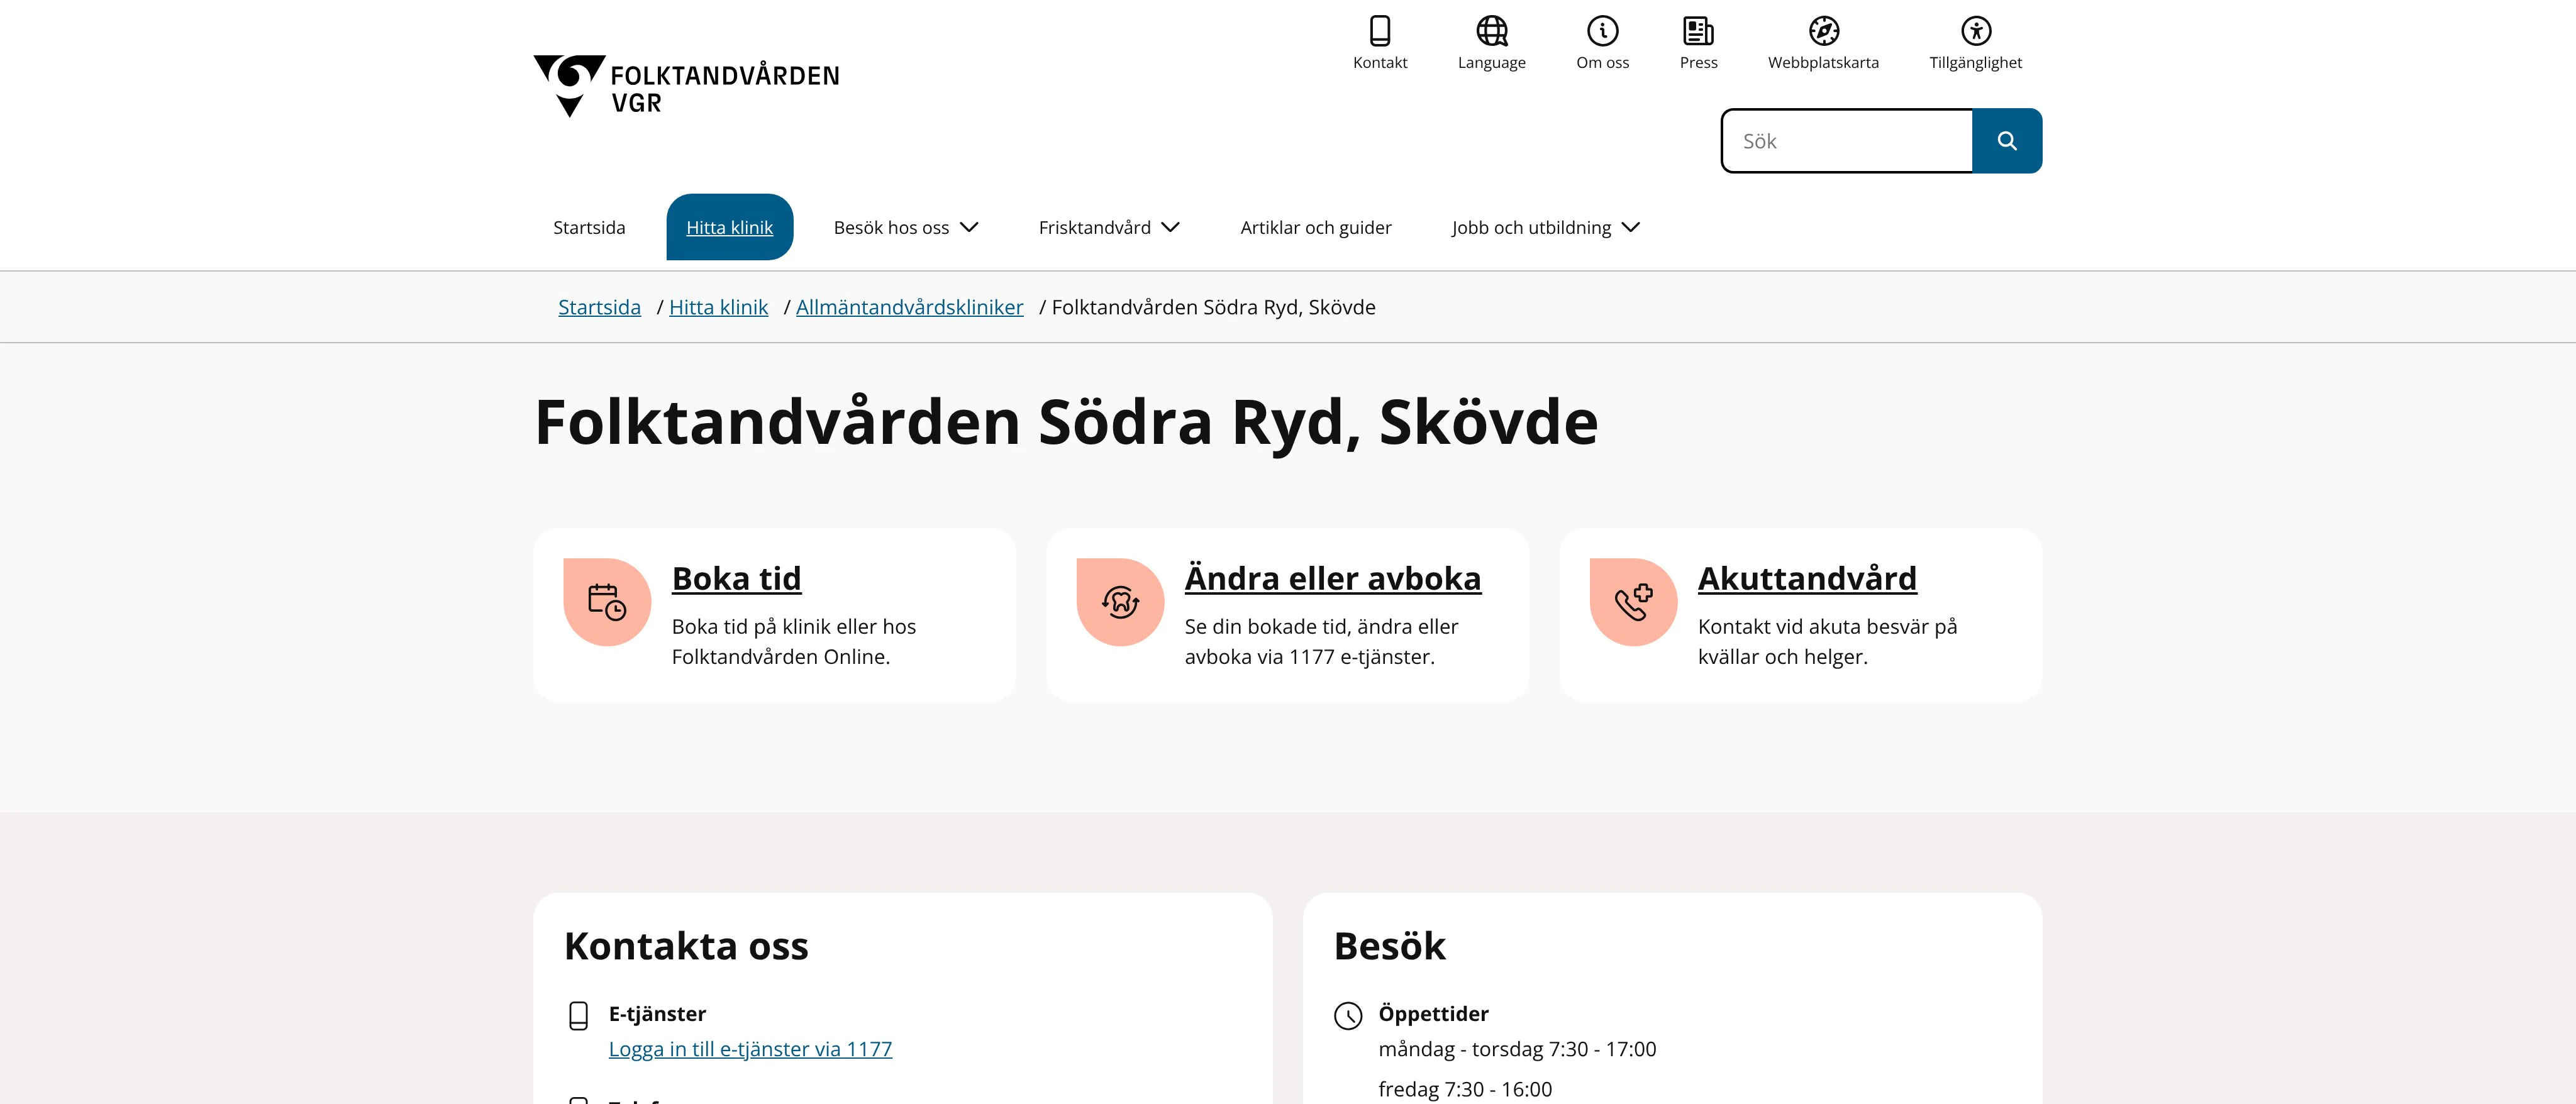2576x1104 pixels.
Task: Click the Language label in top bar
Action: click(1491, 63)
